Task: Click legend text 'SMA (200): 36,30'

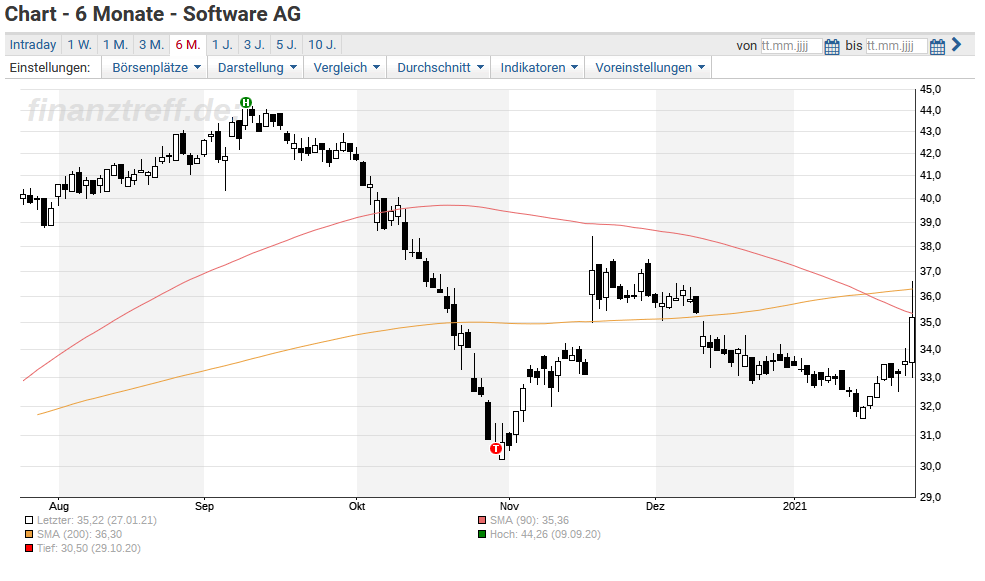Action: pyautogui.click(x=79, y=535)
